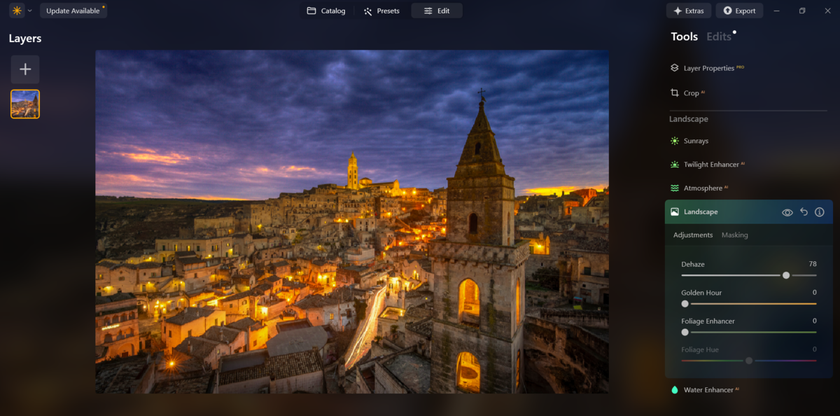Collapse the Landscape tool header
840x416 pixels.
coord(748,212)
